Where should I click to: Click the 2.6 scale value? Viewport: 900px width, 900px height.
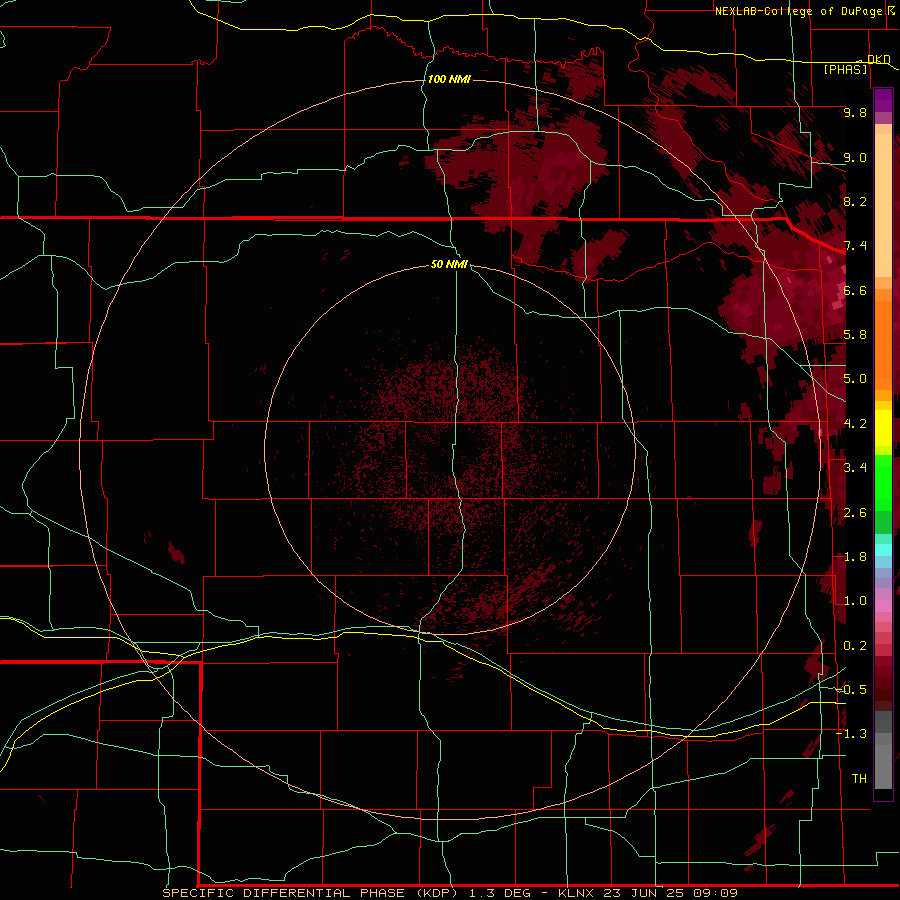(x=855, y=513)
